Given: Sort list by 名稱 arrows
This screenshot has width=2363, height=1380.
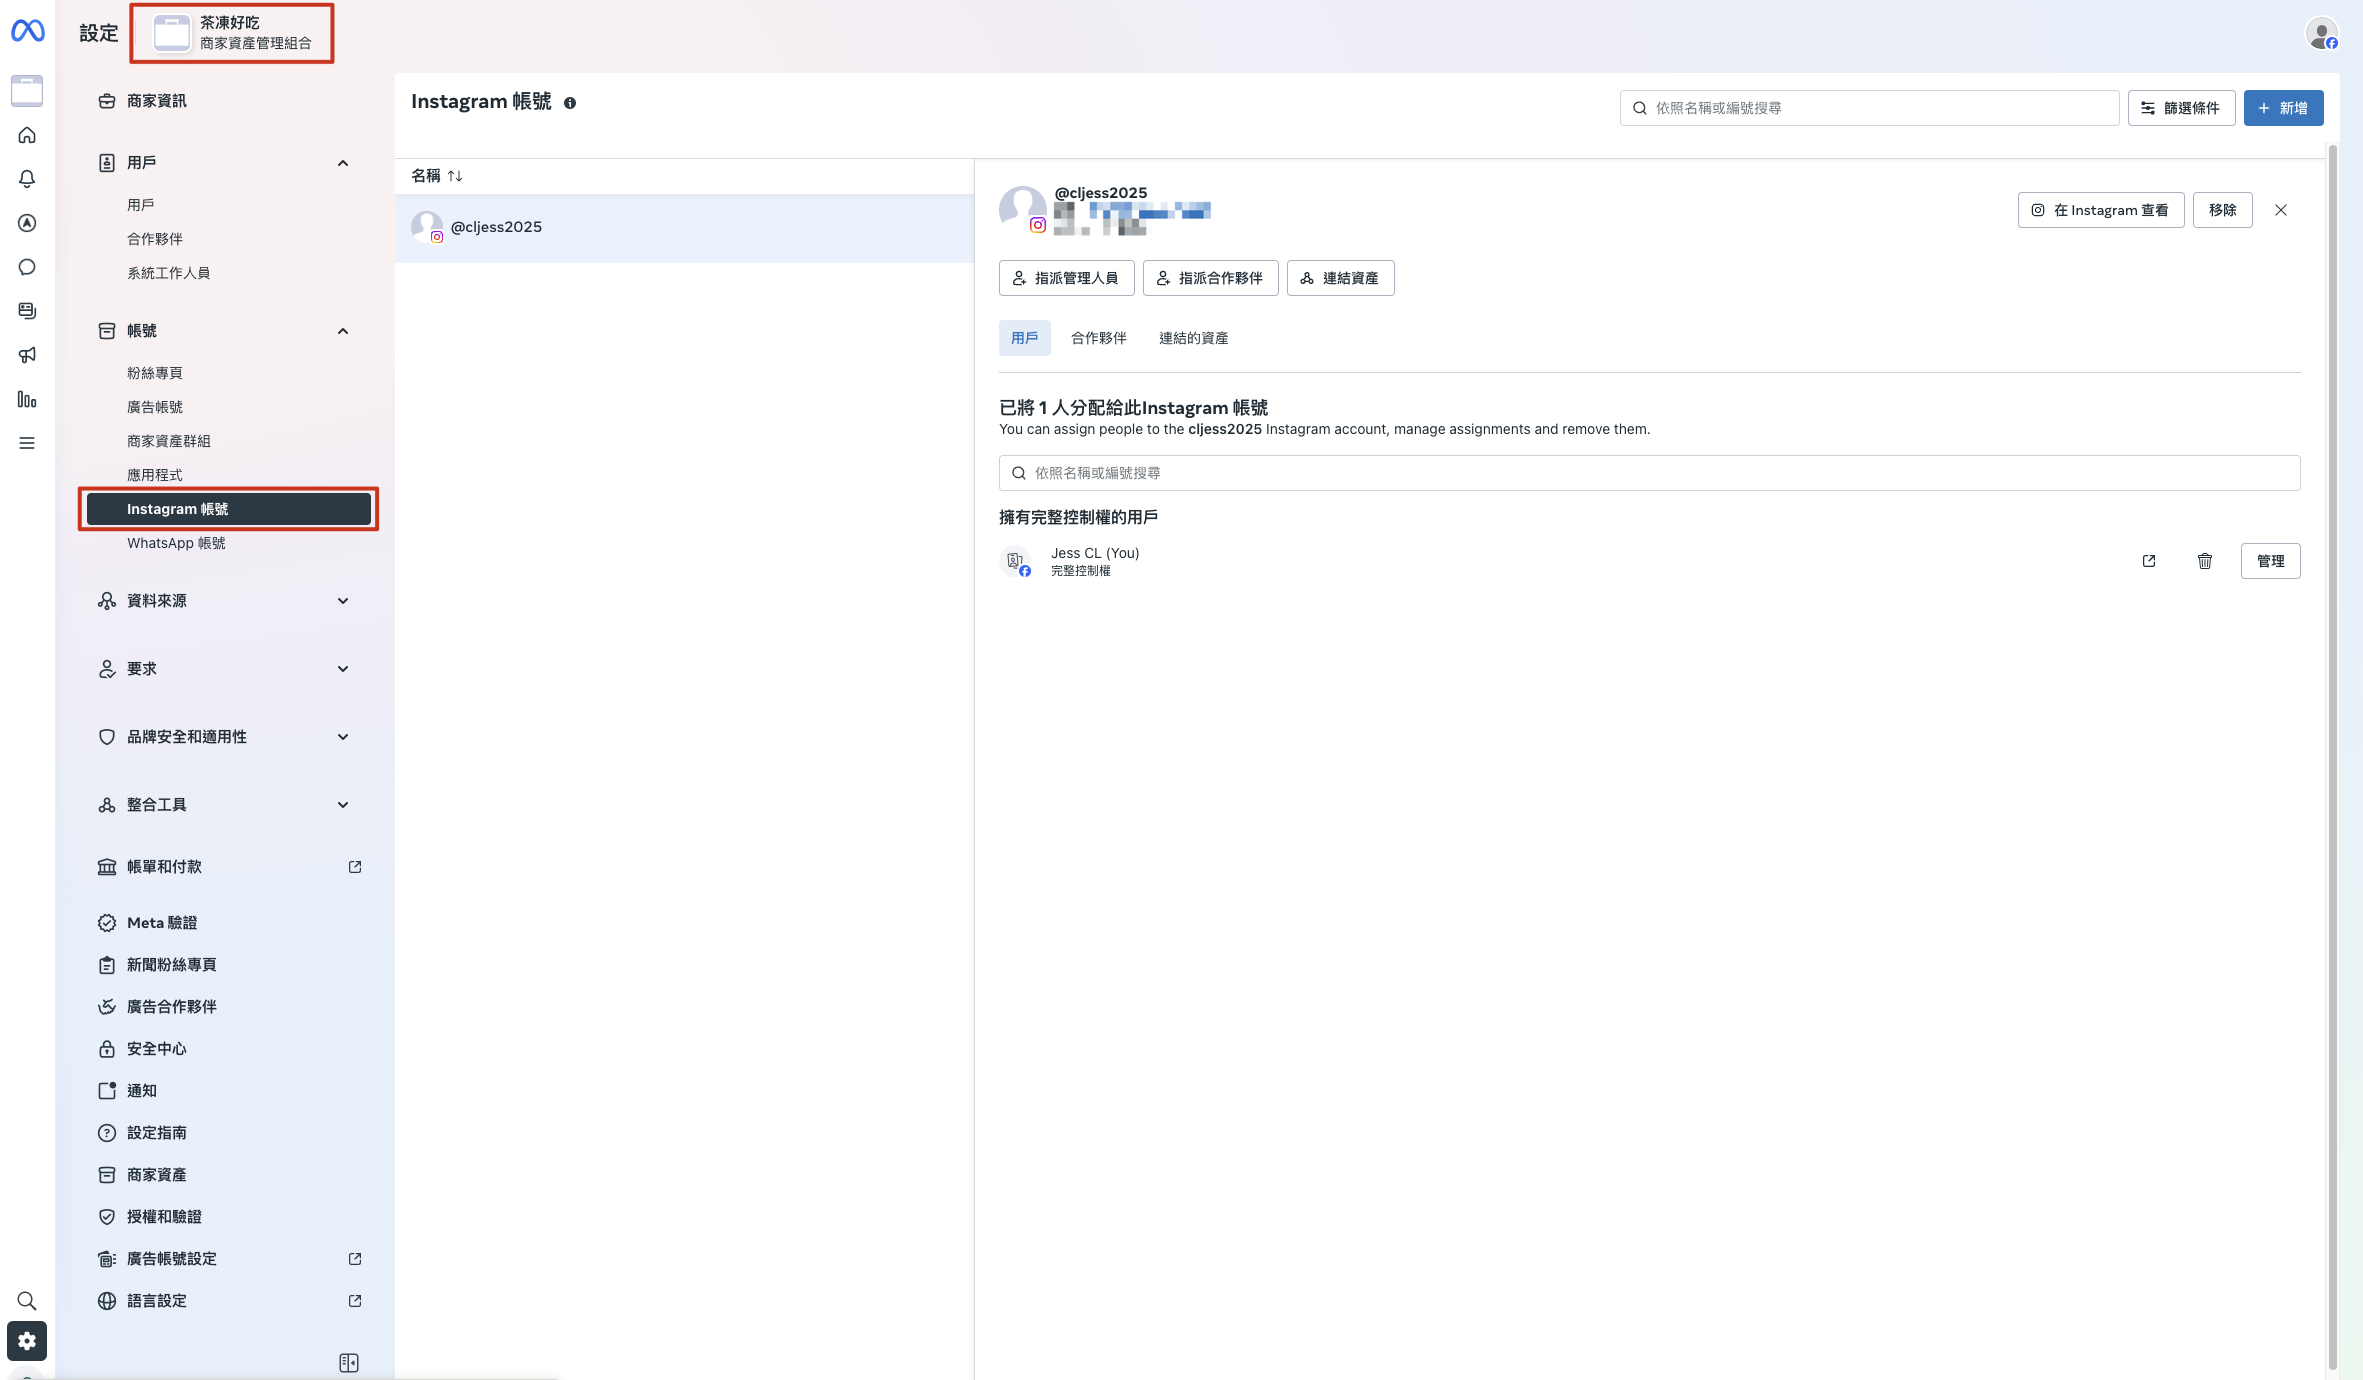Looking at the screenshot, I should point(455,176).
